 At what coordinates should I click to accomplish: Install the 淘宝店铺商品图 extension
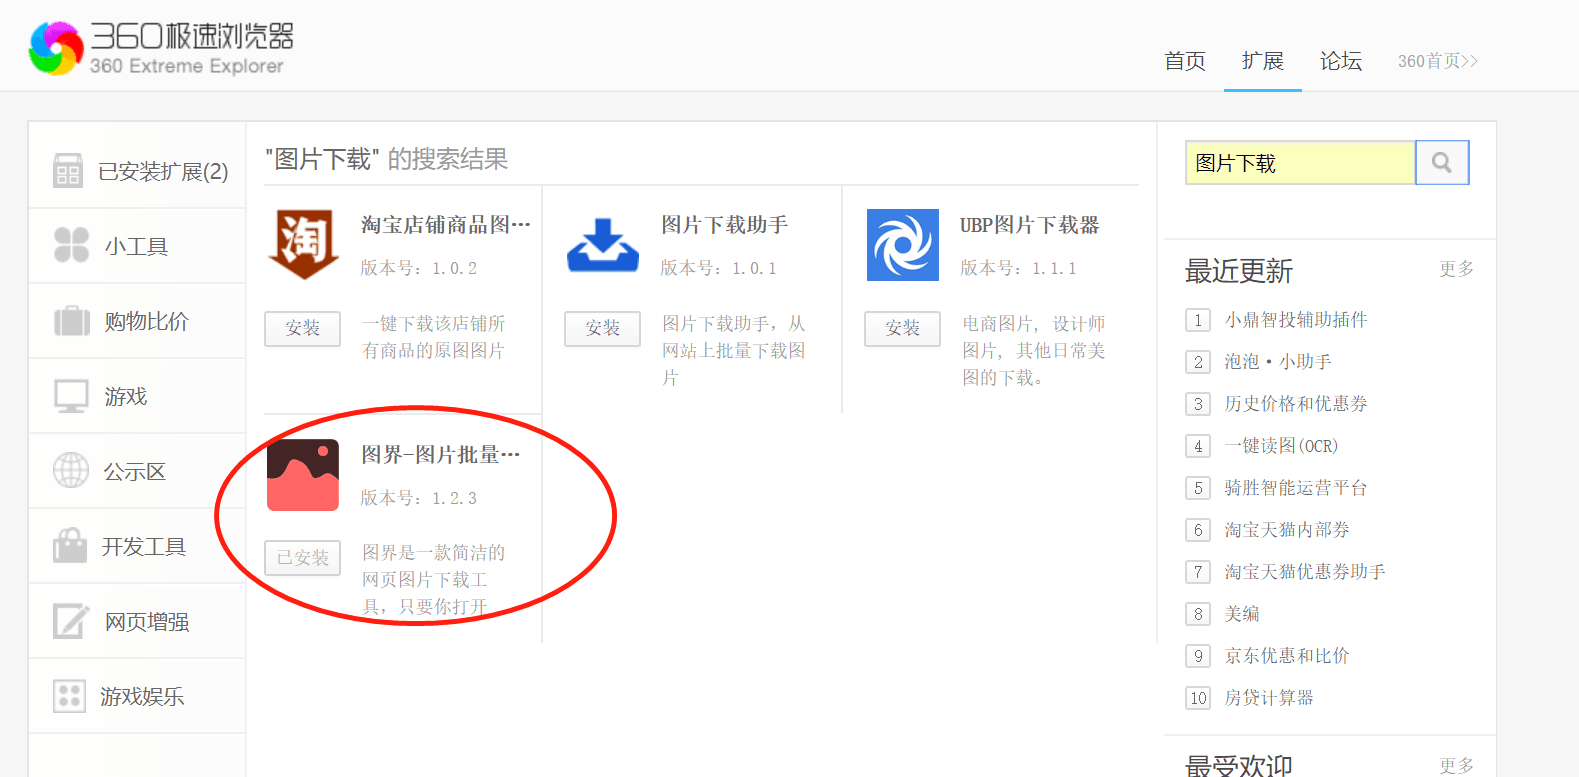(302, 328)
